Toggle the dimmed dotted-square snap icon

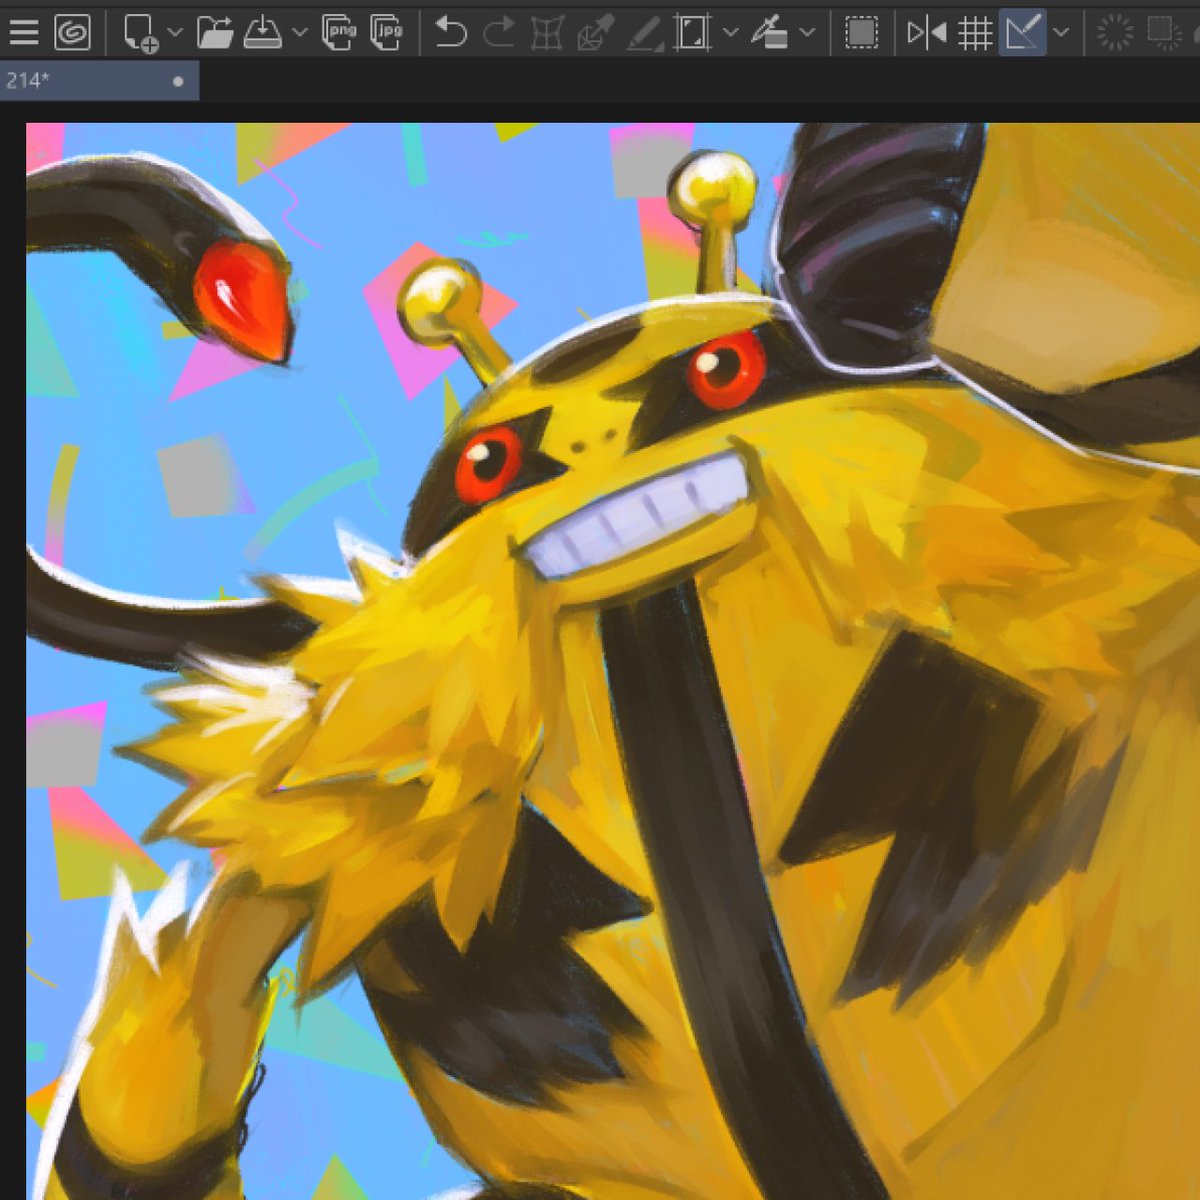[1163, 33]
